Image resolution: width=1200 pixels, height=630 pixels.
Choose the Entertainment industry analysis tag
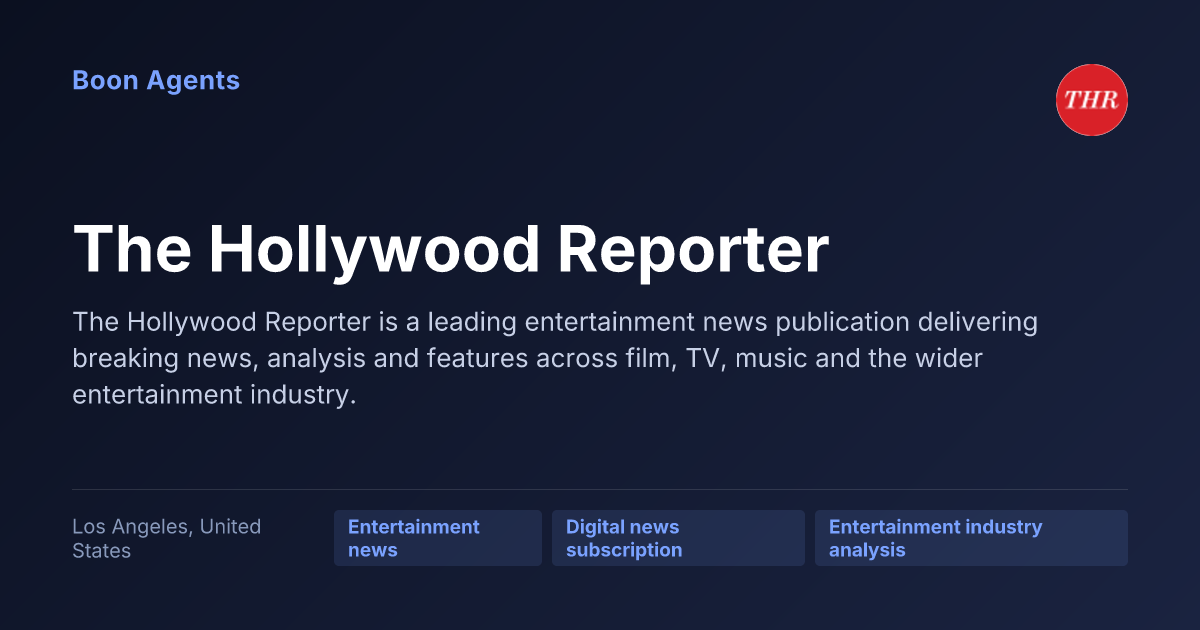pyautogui.click(x=971, y=538)
